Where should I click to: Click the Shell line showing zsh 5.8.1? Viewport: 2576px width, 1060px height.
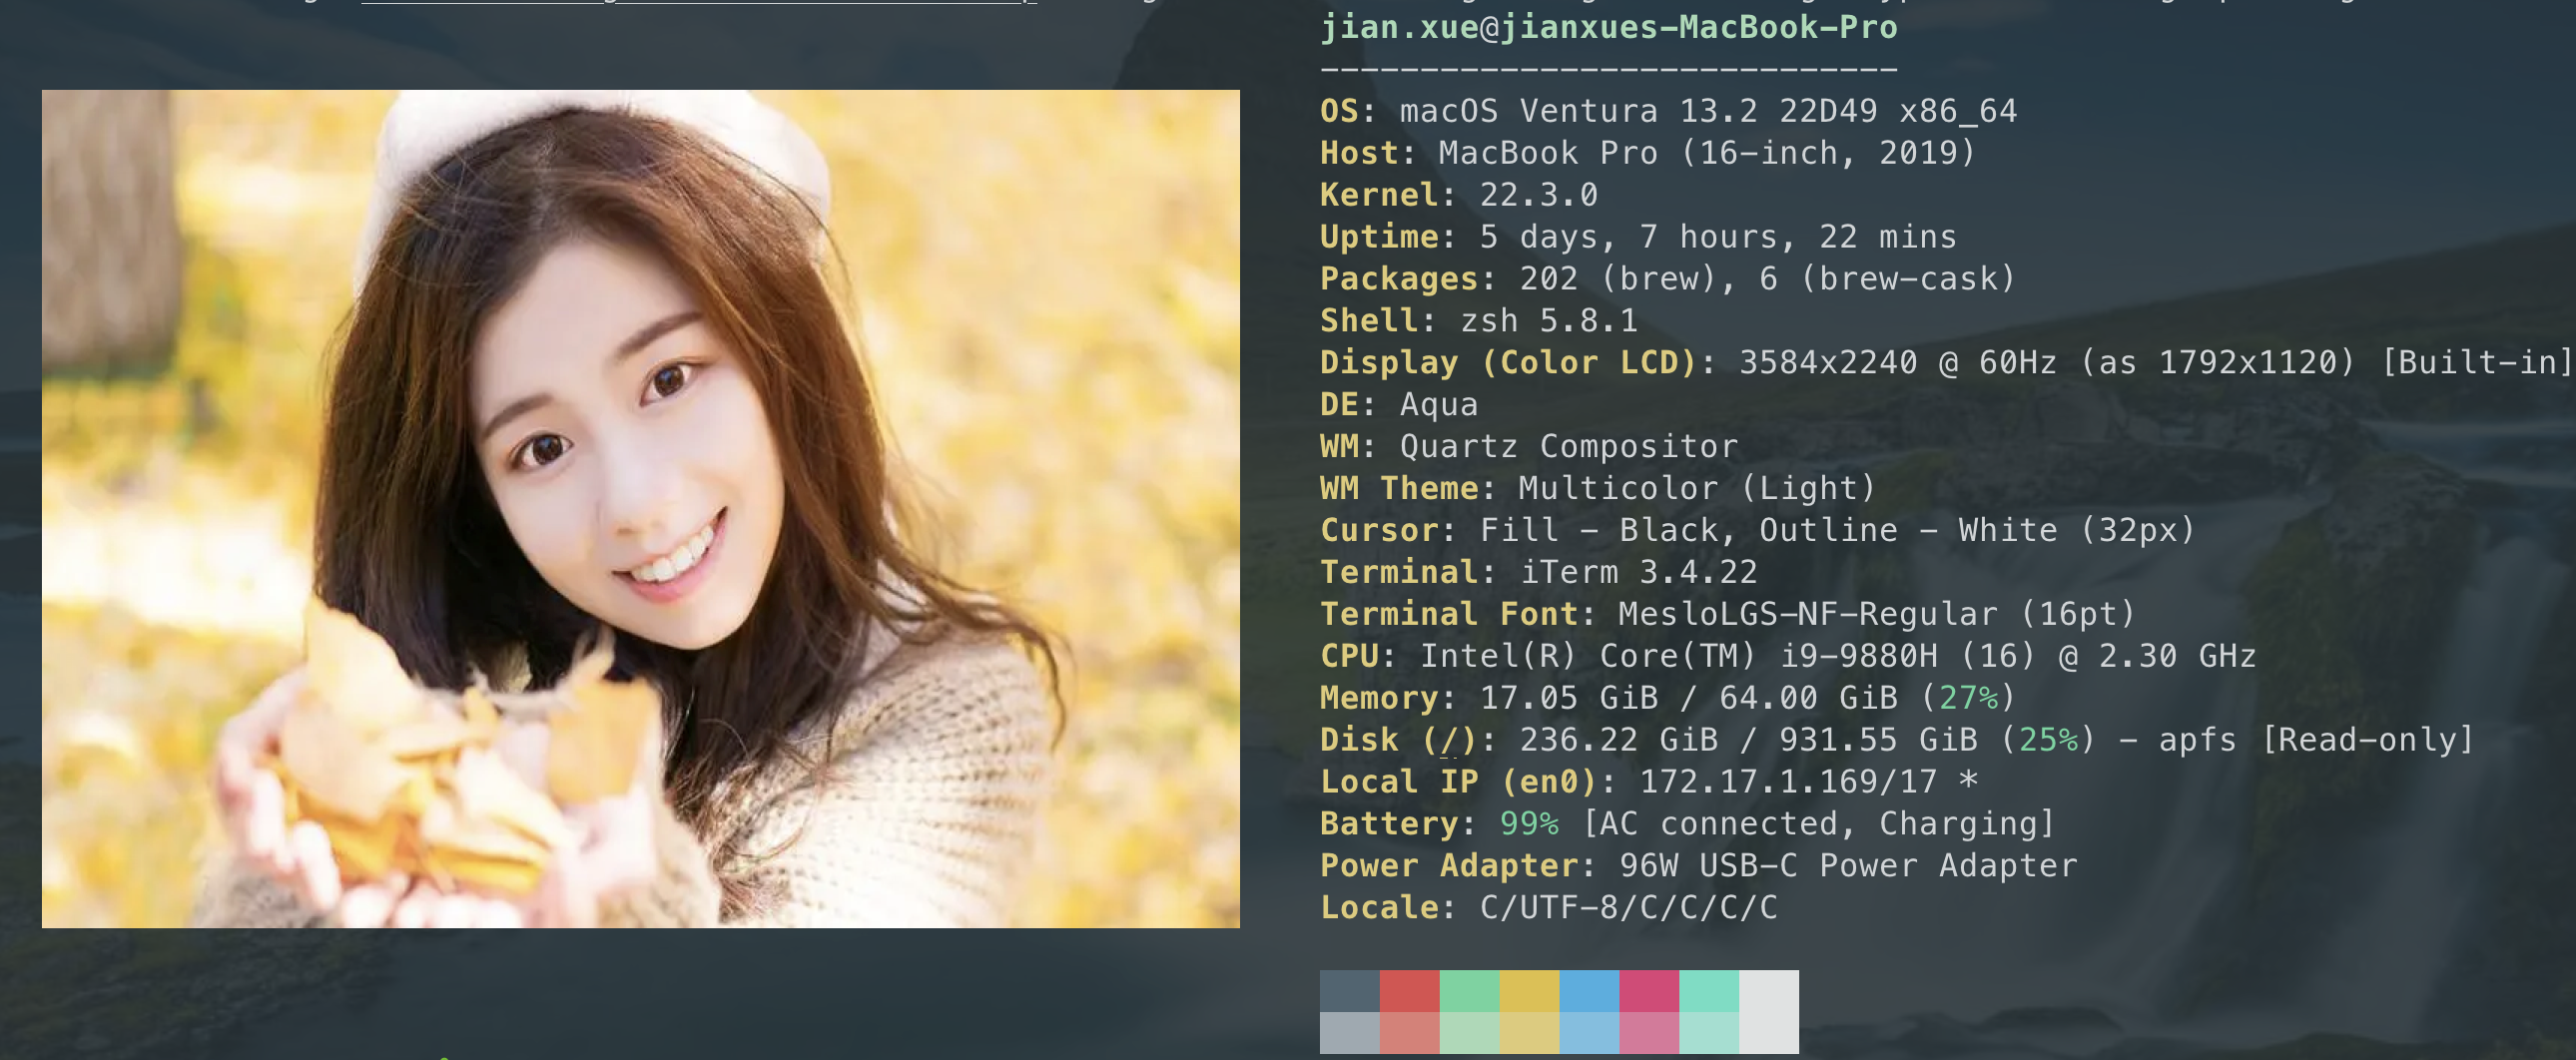click(1479, 321)
